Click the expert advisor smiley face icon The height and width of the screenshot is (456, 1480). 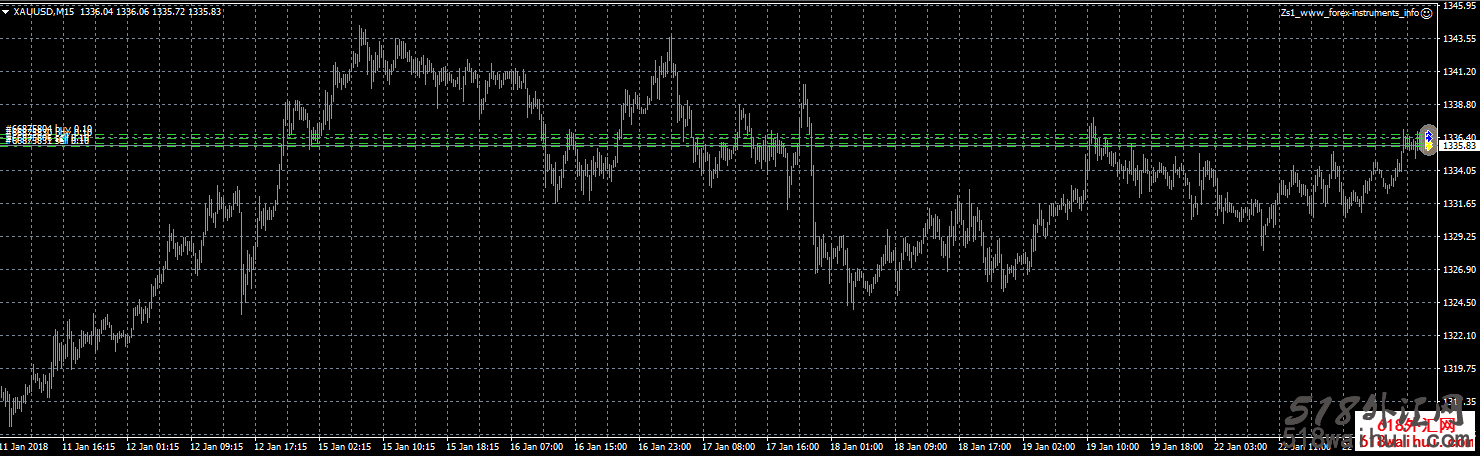[1427, 13]
